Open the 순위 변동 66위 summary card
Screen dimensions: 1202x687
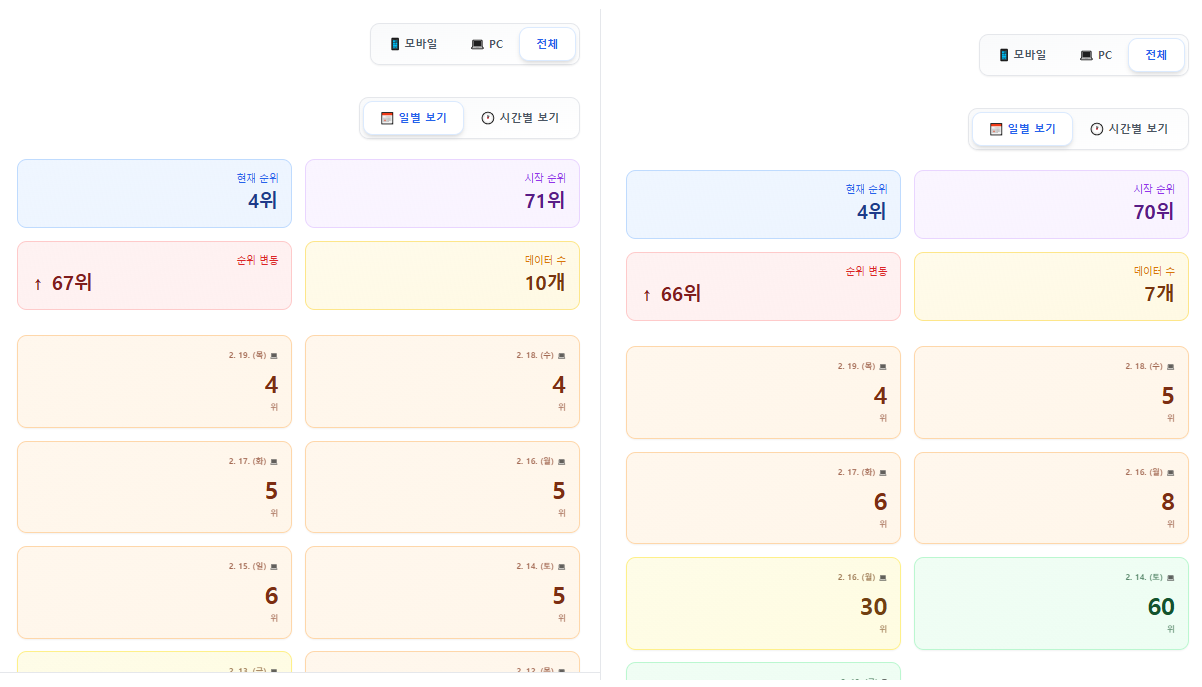point(763,286)
